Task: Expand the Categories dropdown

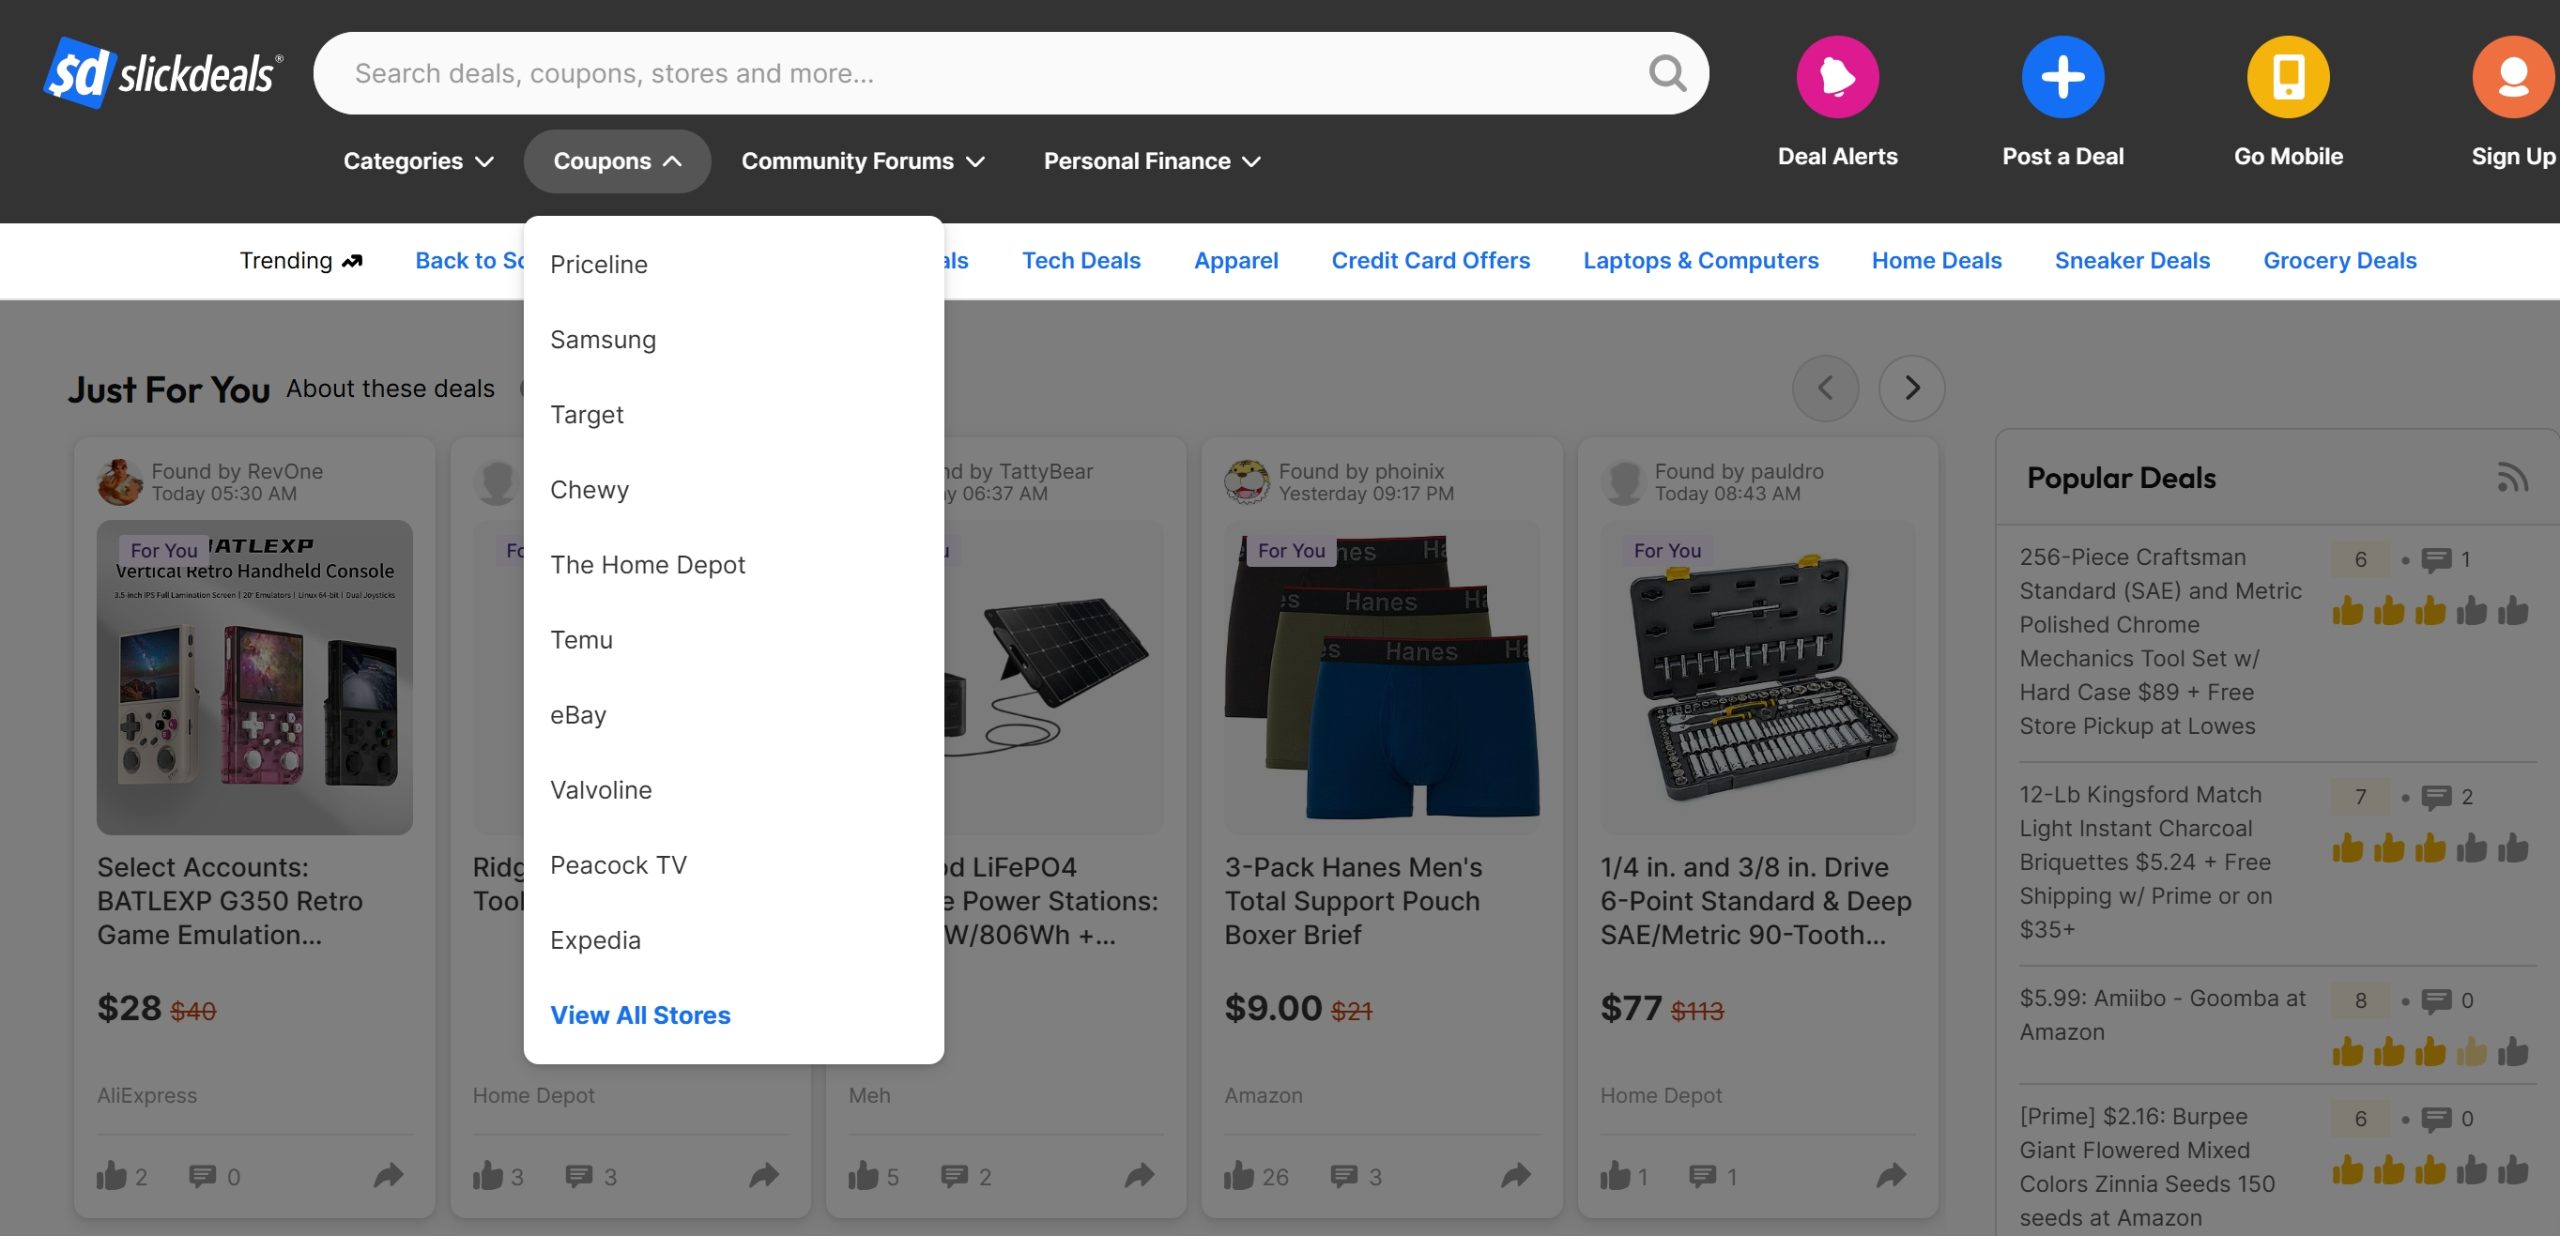Action: click(x=419, y=161)
